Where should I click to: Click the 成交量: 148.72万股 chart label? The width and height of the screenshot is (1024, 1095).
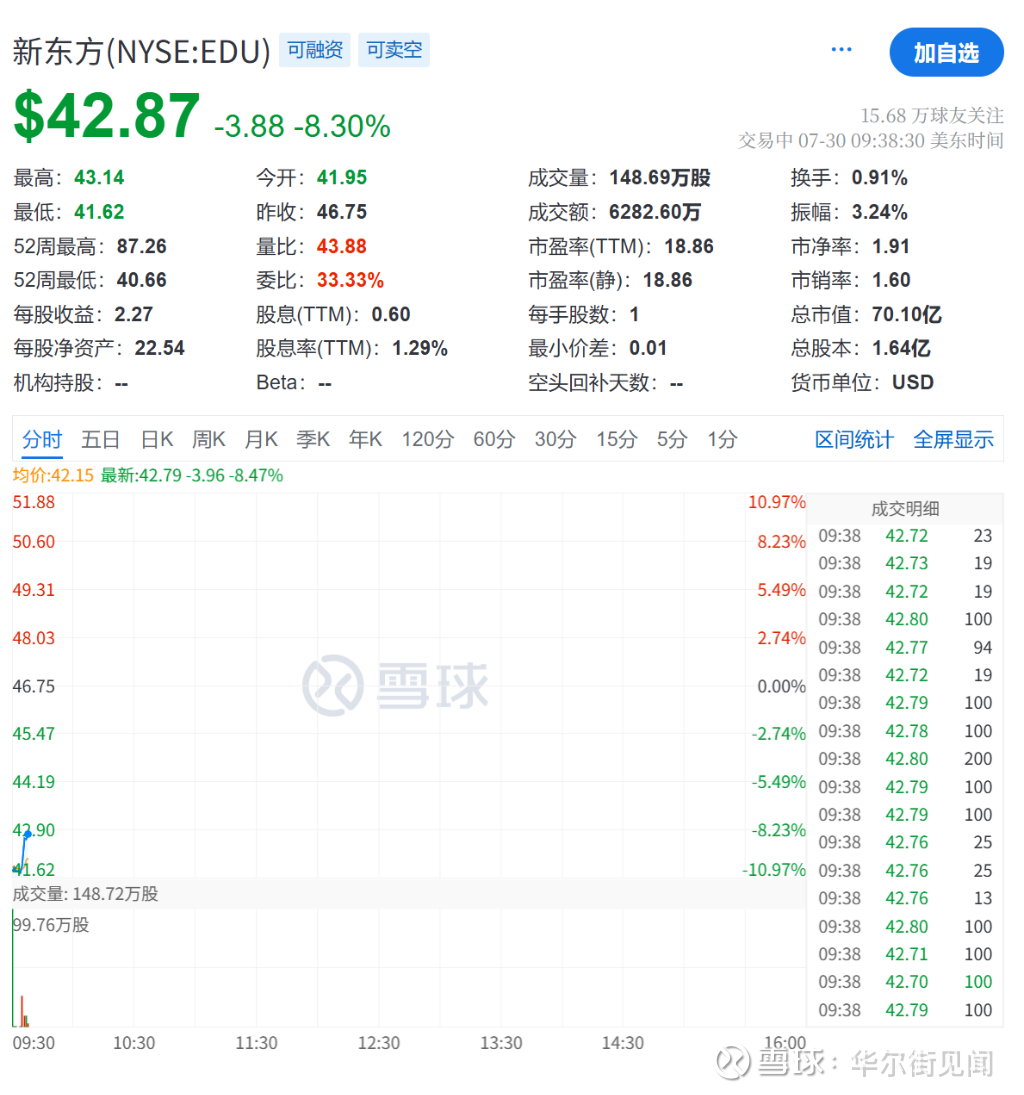[85, 894]
